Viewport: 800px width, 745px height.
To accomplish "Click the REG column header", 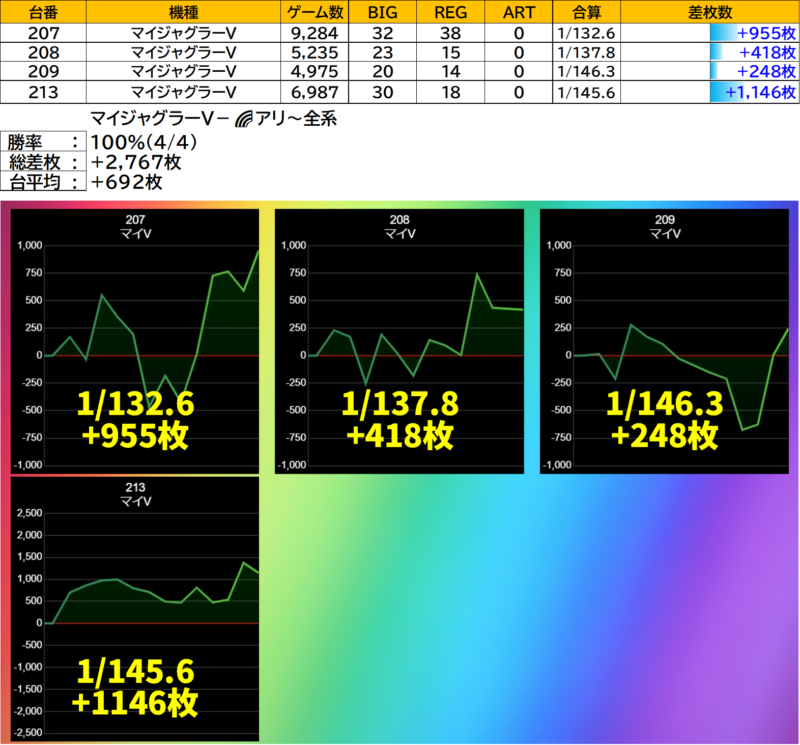I will click(451, 12).
